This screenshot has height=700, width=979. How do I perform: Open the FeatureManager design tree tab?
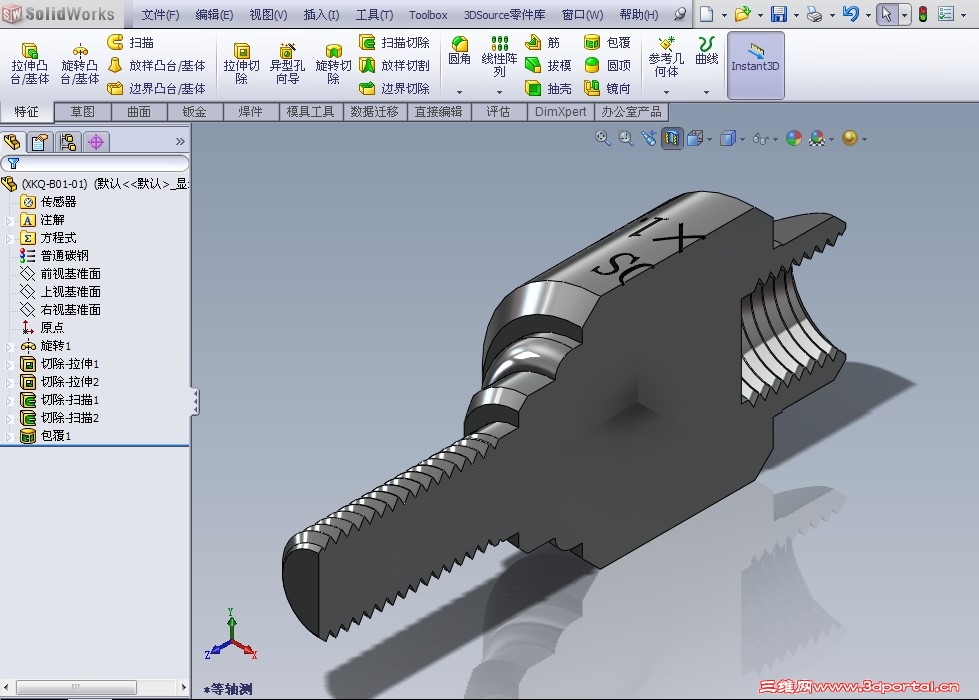[x=12, y=142]
